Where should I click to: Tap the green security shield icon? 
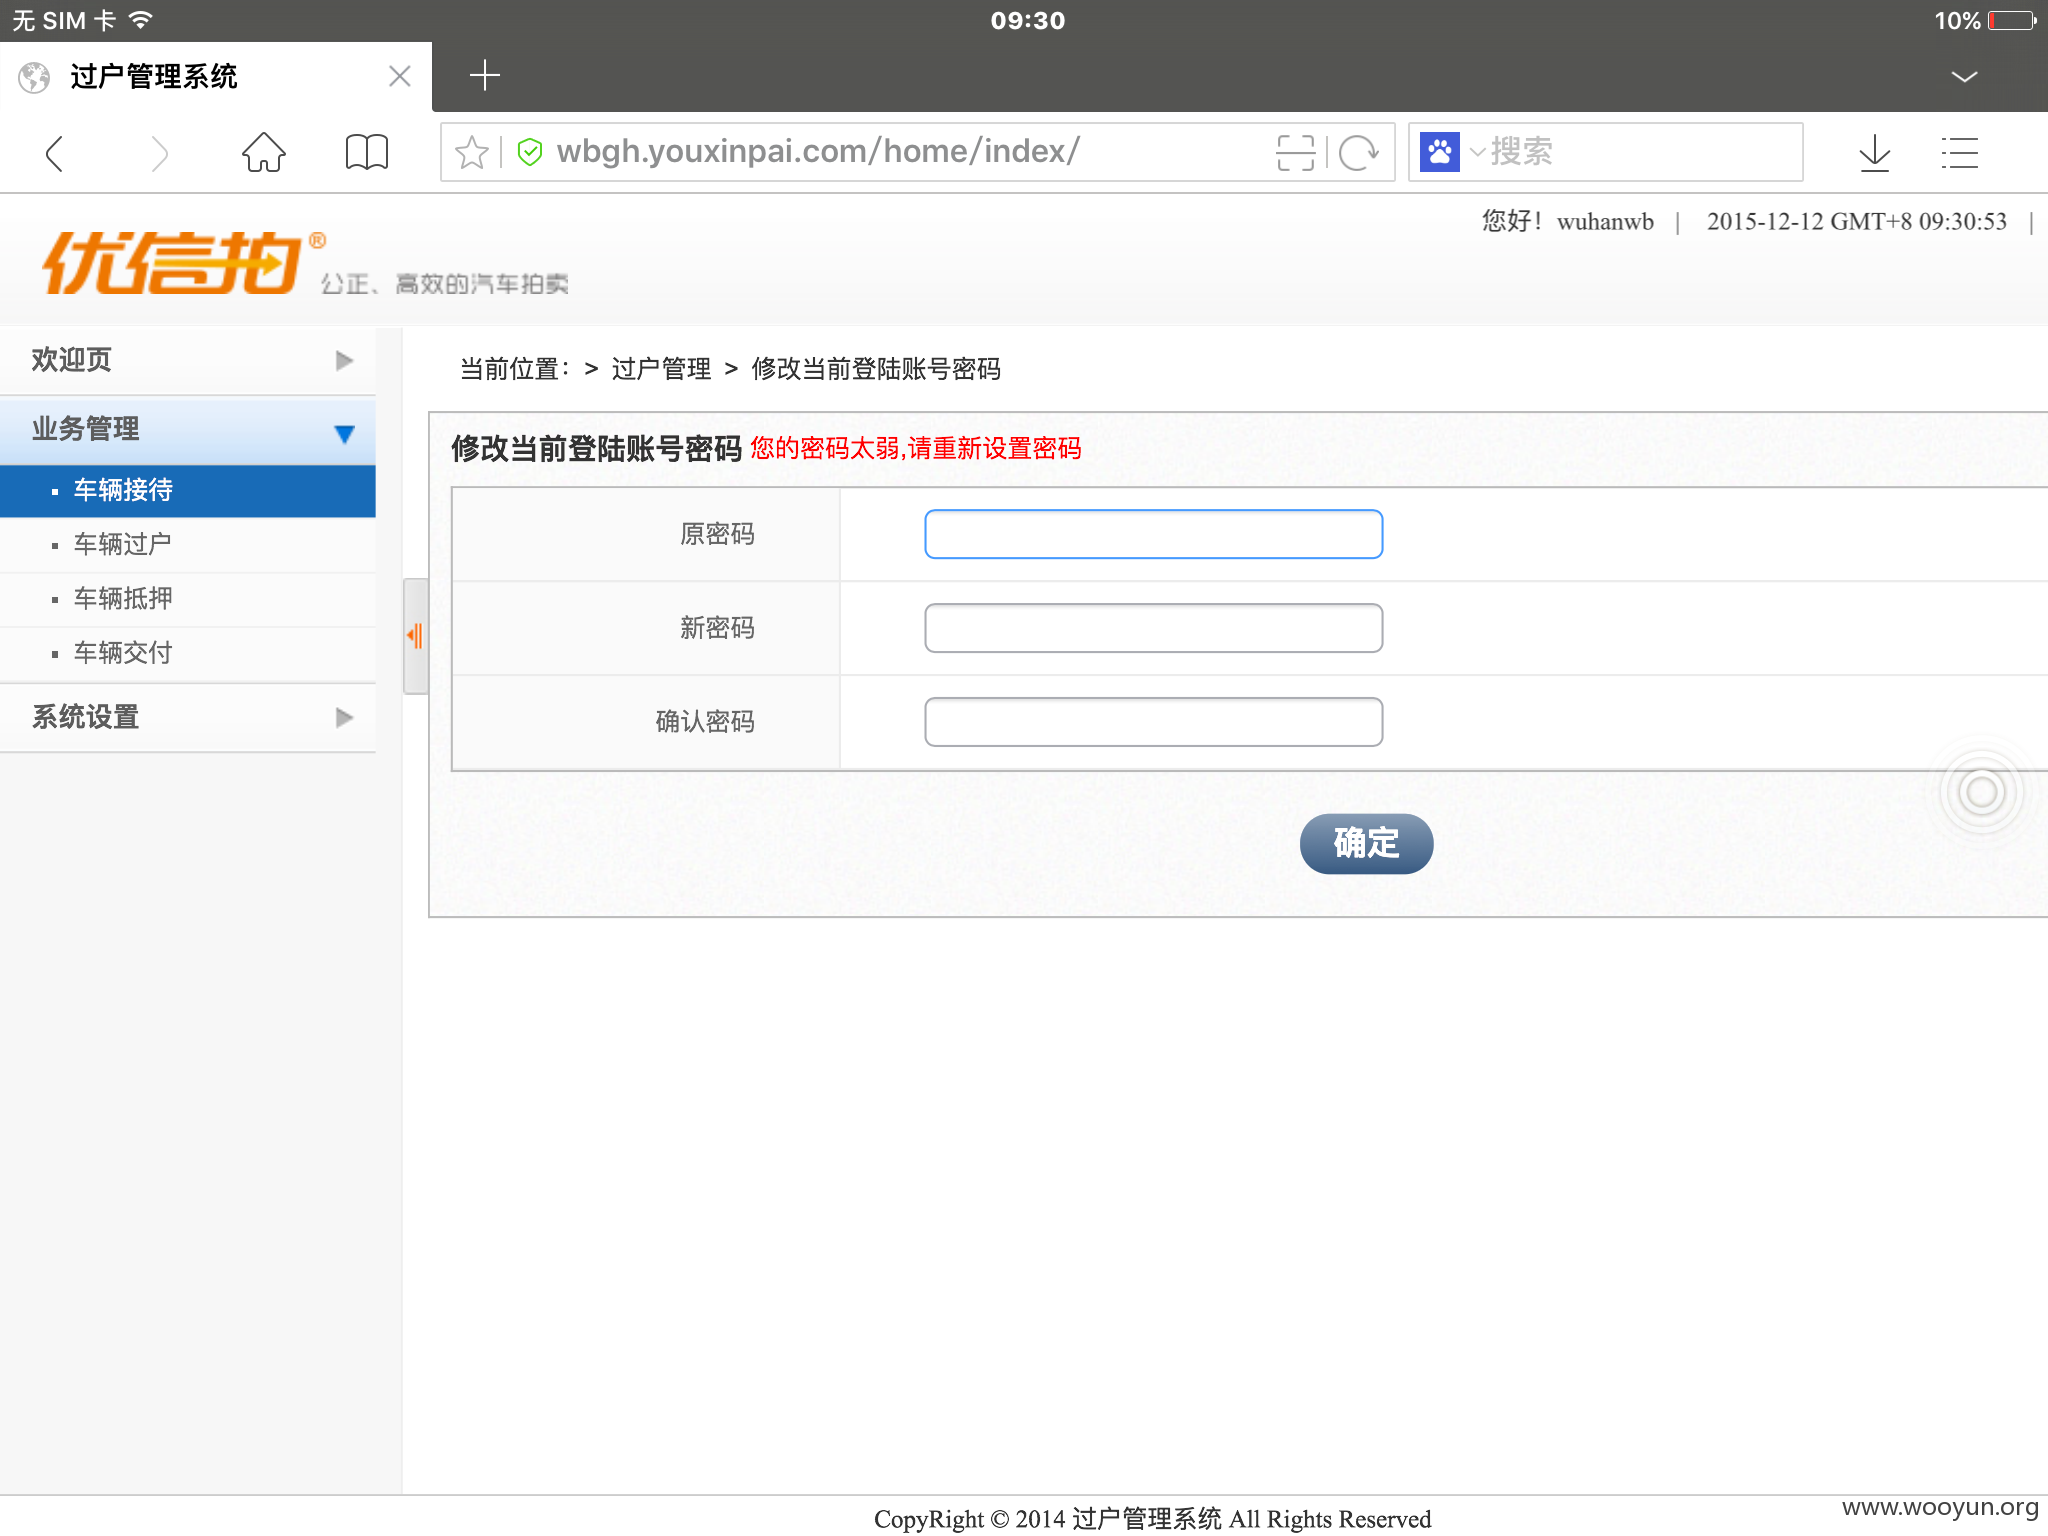[530, 152]
